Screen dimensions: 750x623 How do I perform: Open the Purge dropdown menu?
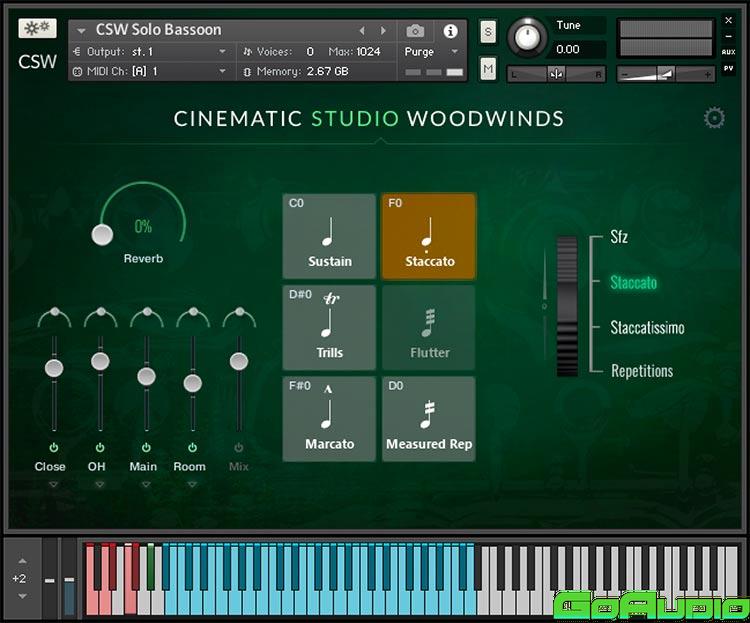pyautogui.click(x=432, y=51)
